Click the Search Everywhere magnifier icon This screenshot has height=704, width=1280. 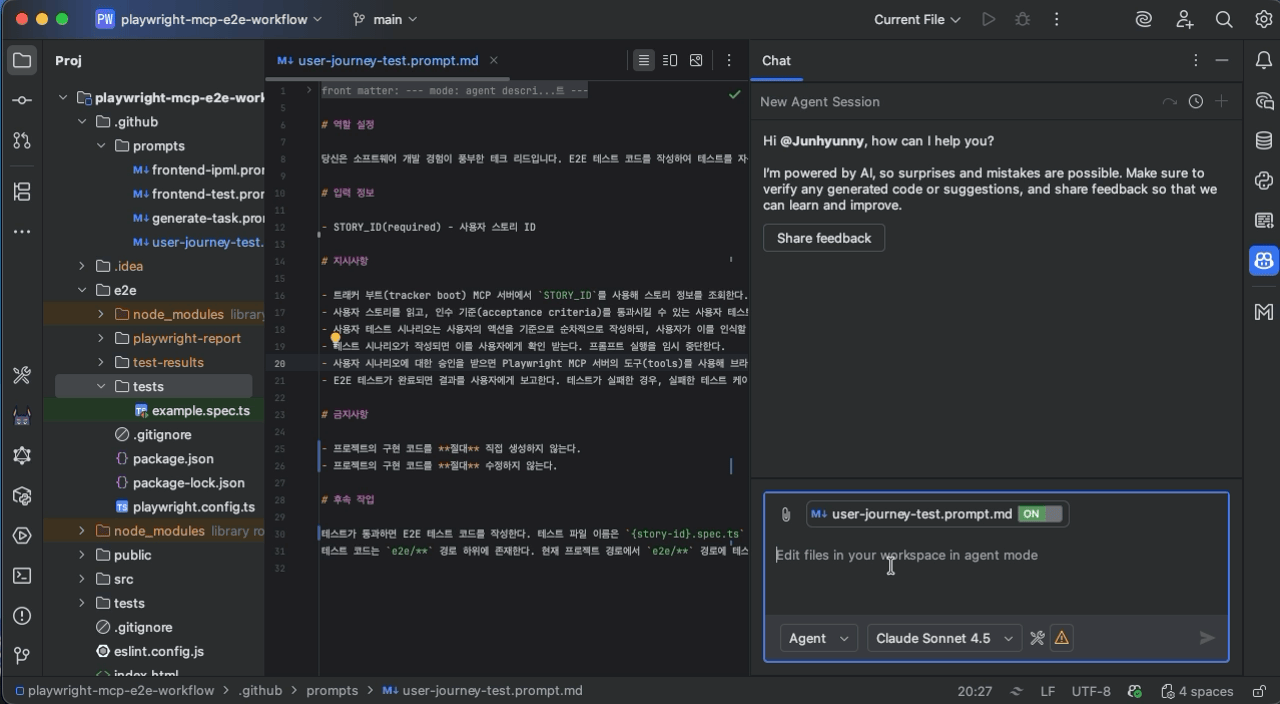[1224, 19]
